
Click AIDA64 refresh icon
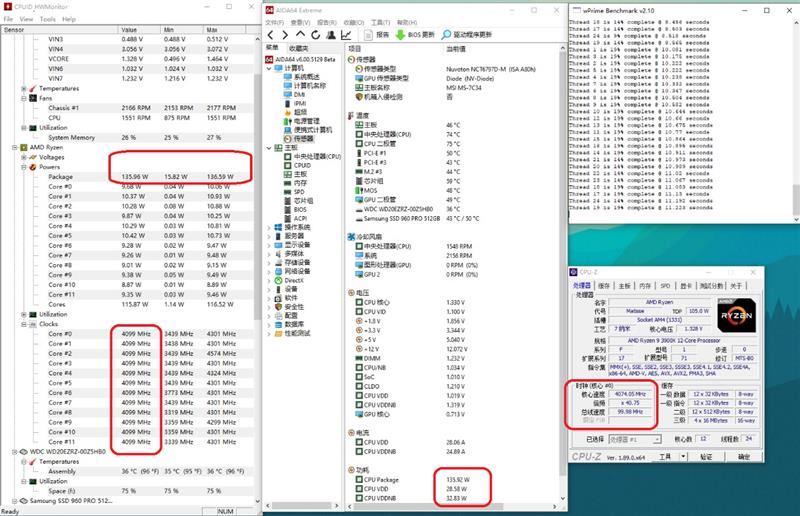pyautogui.click(x=315, y=35)
